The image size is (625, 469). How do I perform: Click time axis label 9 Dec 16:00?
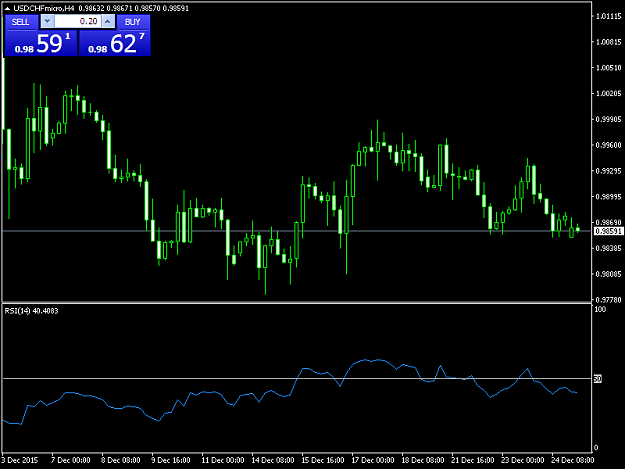click(171, 460)
